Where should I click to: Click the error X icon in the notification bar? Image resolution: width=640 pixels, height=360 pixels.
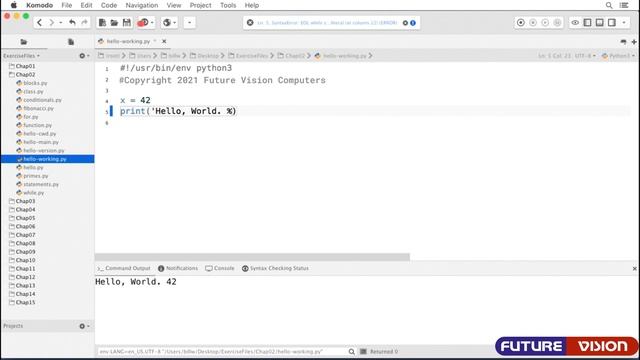click(250, 22)
